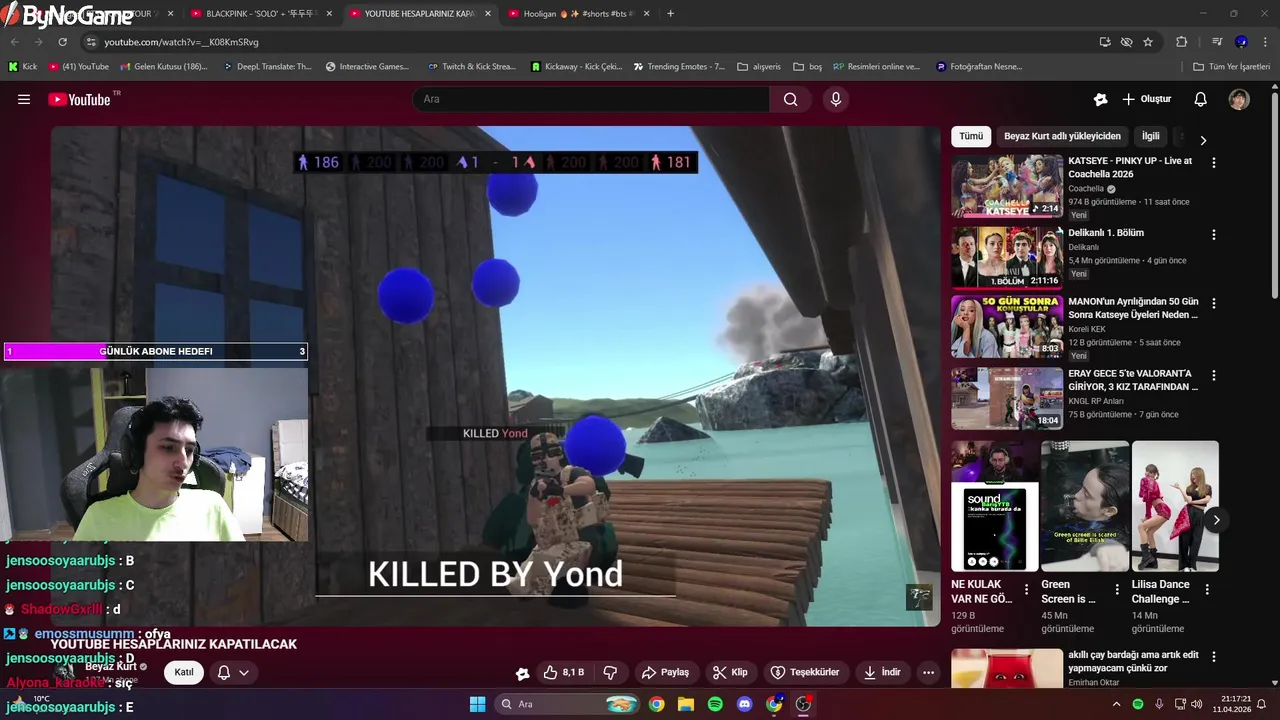Open ERAY GECE 5'te VALORANT'A title
The image size is (1280, 720).
(x=1133, y=380)
